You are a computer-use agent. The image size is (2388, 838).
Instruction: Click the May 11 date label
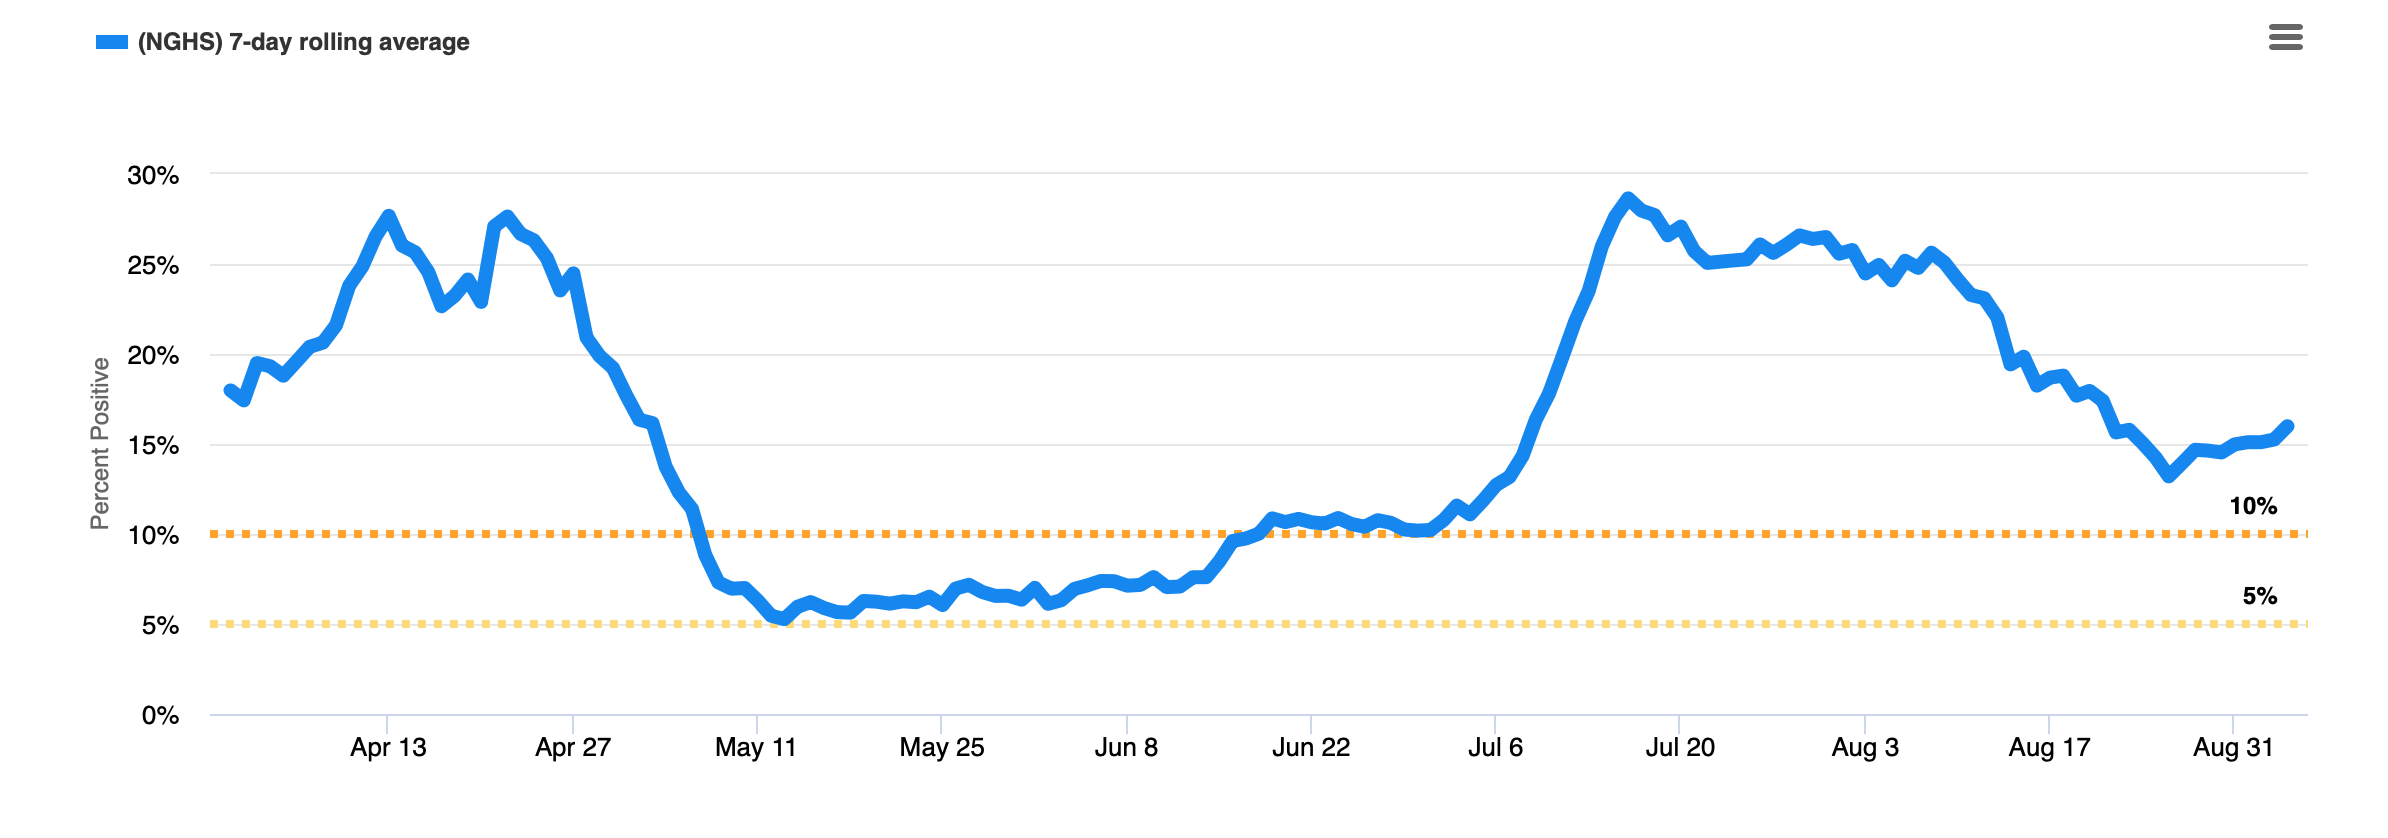click(756, 747)
